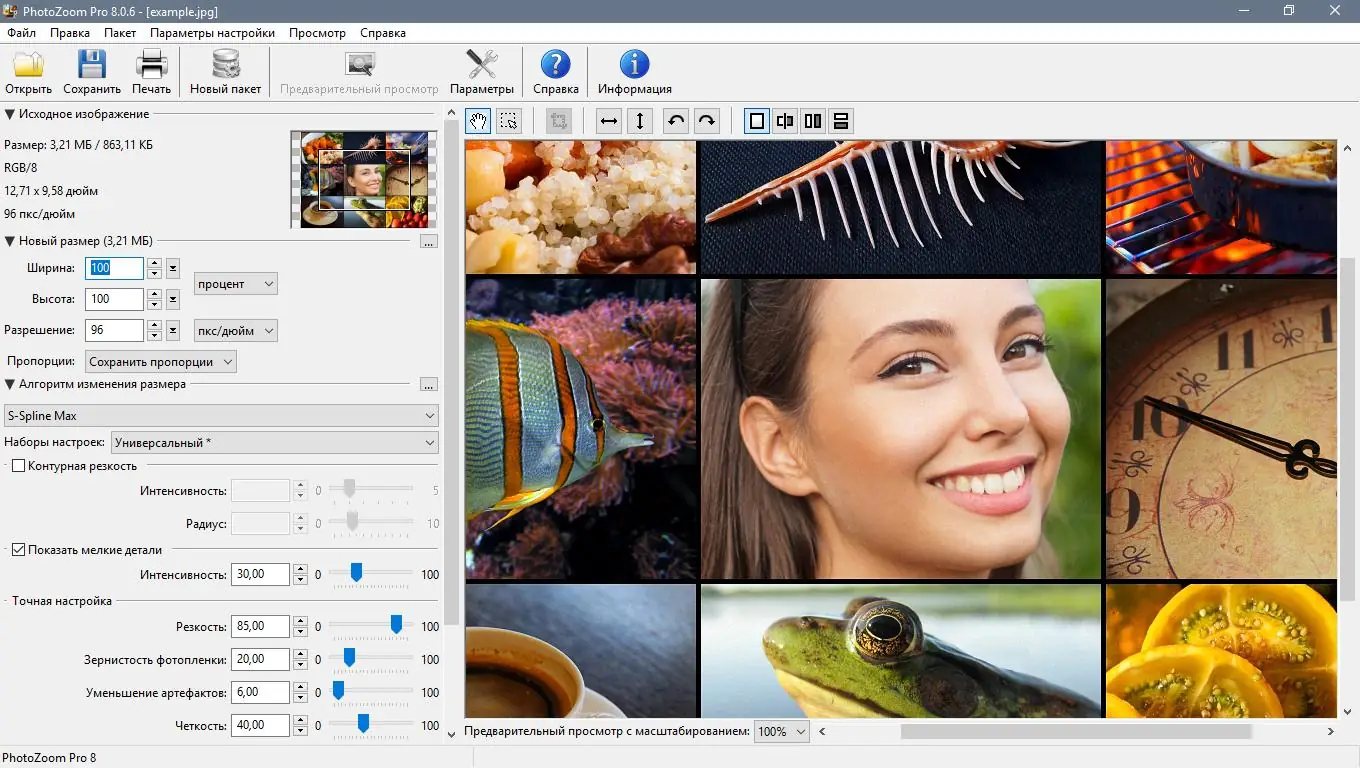This screenshot has height=768, width=1360.
Task: Click the Печать printer icon
Action: pyautogui.click(x=152, y=66)
